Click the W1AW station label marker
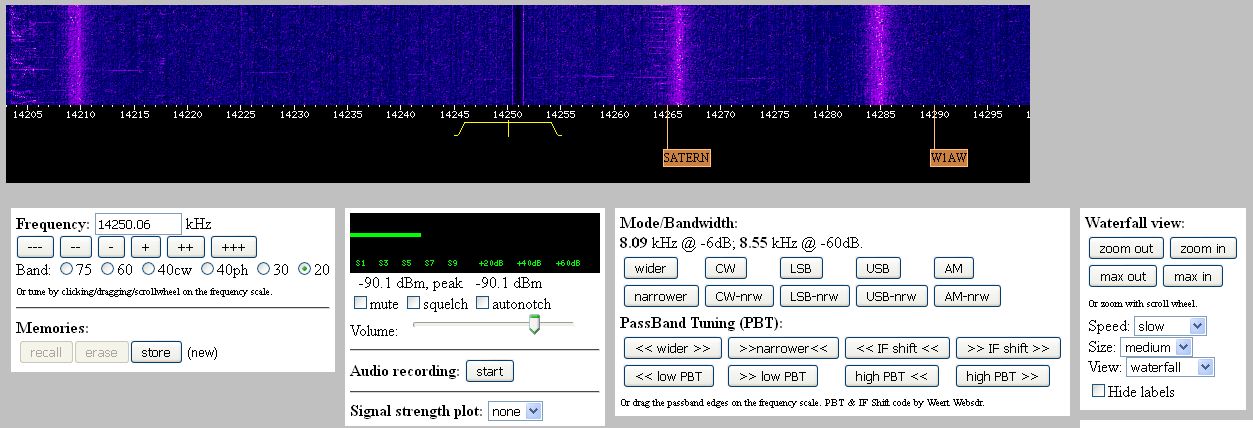1253x428 pixels. coord(948,158)
